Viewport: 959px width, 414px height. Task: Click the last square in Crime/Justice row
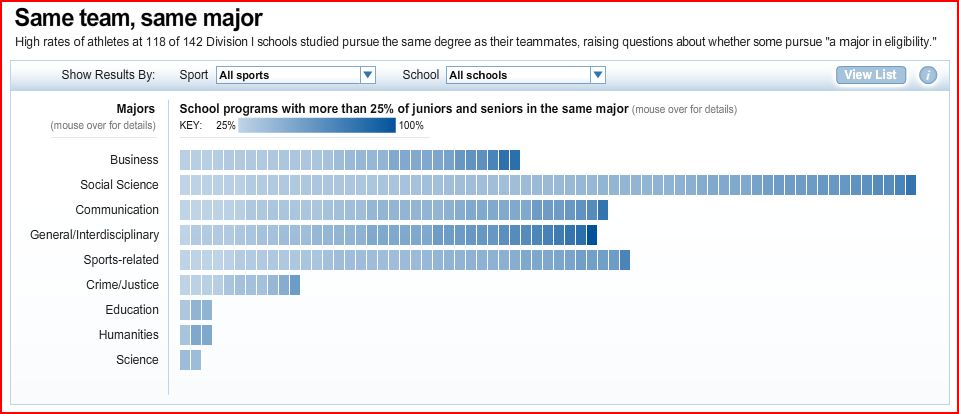pos(295,285)
